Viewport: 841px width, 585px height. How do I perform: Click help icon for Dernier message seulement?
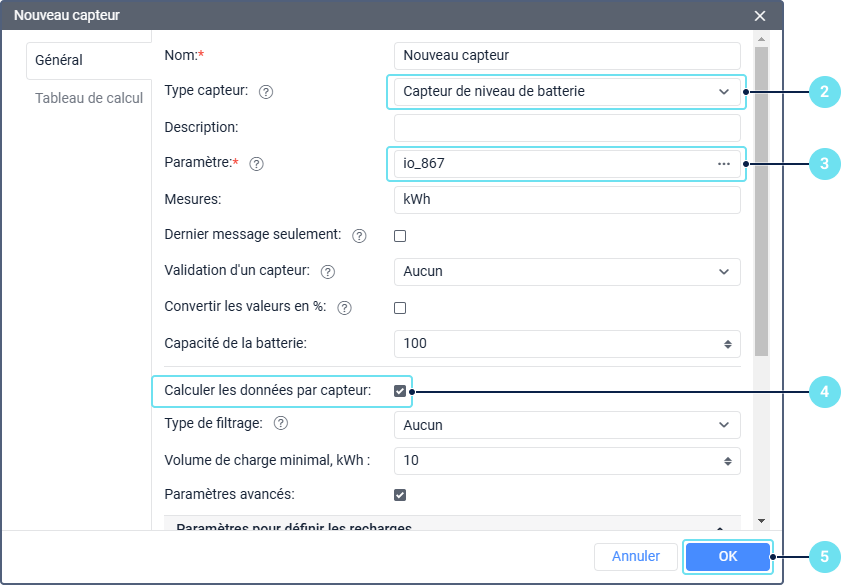click(360, 236)
